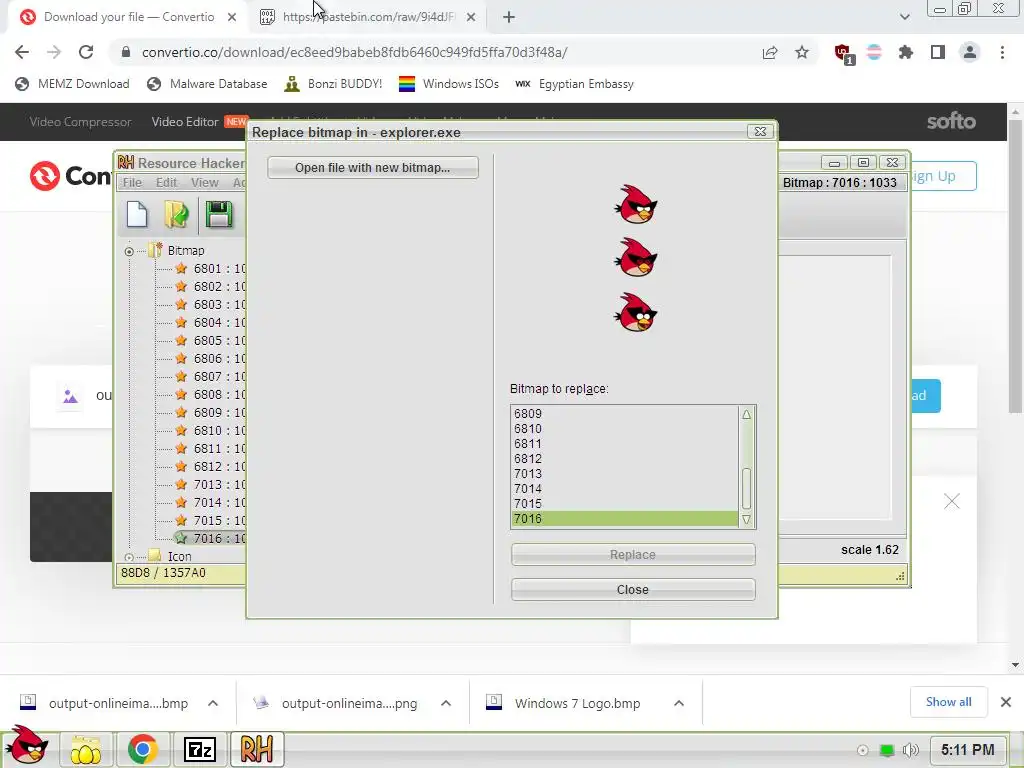The height and width of the screenshot is (768, 1024).
Task: Open MEMZ Download bookmark
Action: tap(72, 84)
